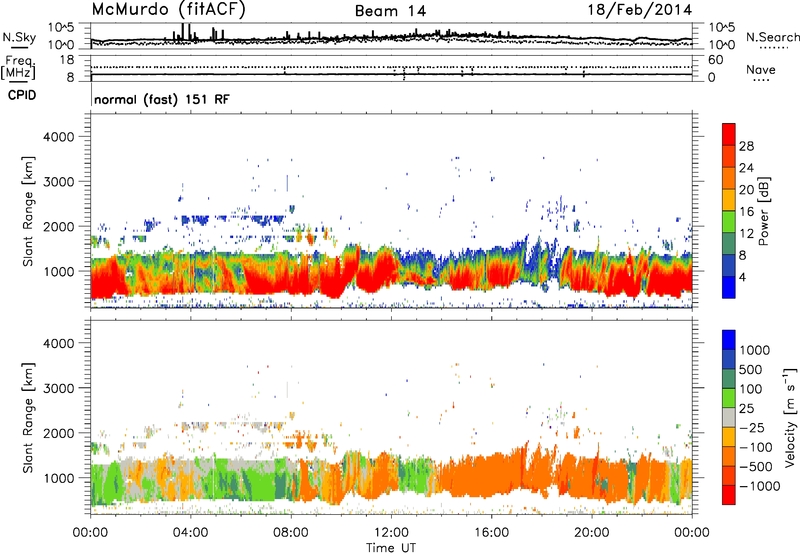Pick the bright blue bottom Power color segment
This screenshot has height=554, width=800.
pos(729,288)
